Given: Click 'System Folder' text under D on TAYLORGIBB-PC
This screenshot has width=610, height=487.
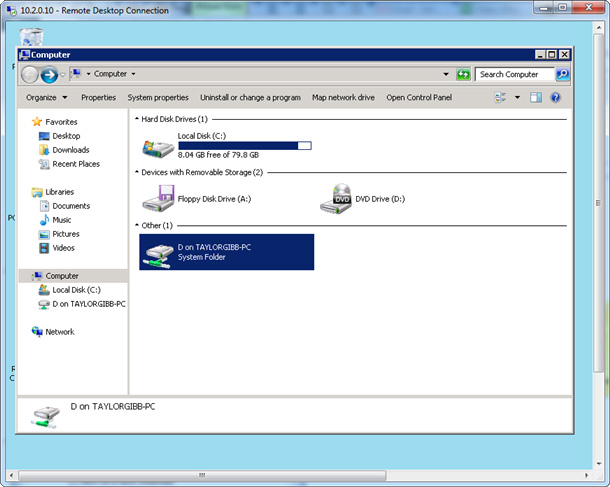Looking at the screenshot, I should [202, 257].
